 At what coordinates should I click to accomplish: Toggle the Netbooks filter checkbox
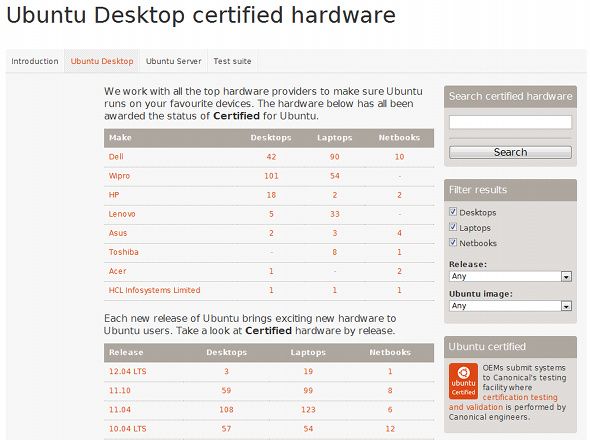(453, 242)
